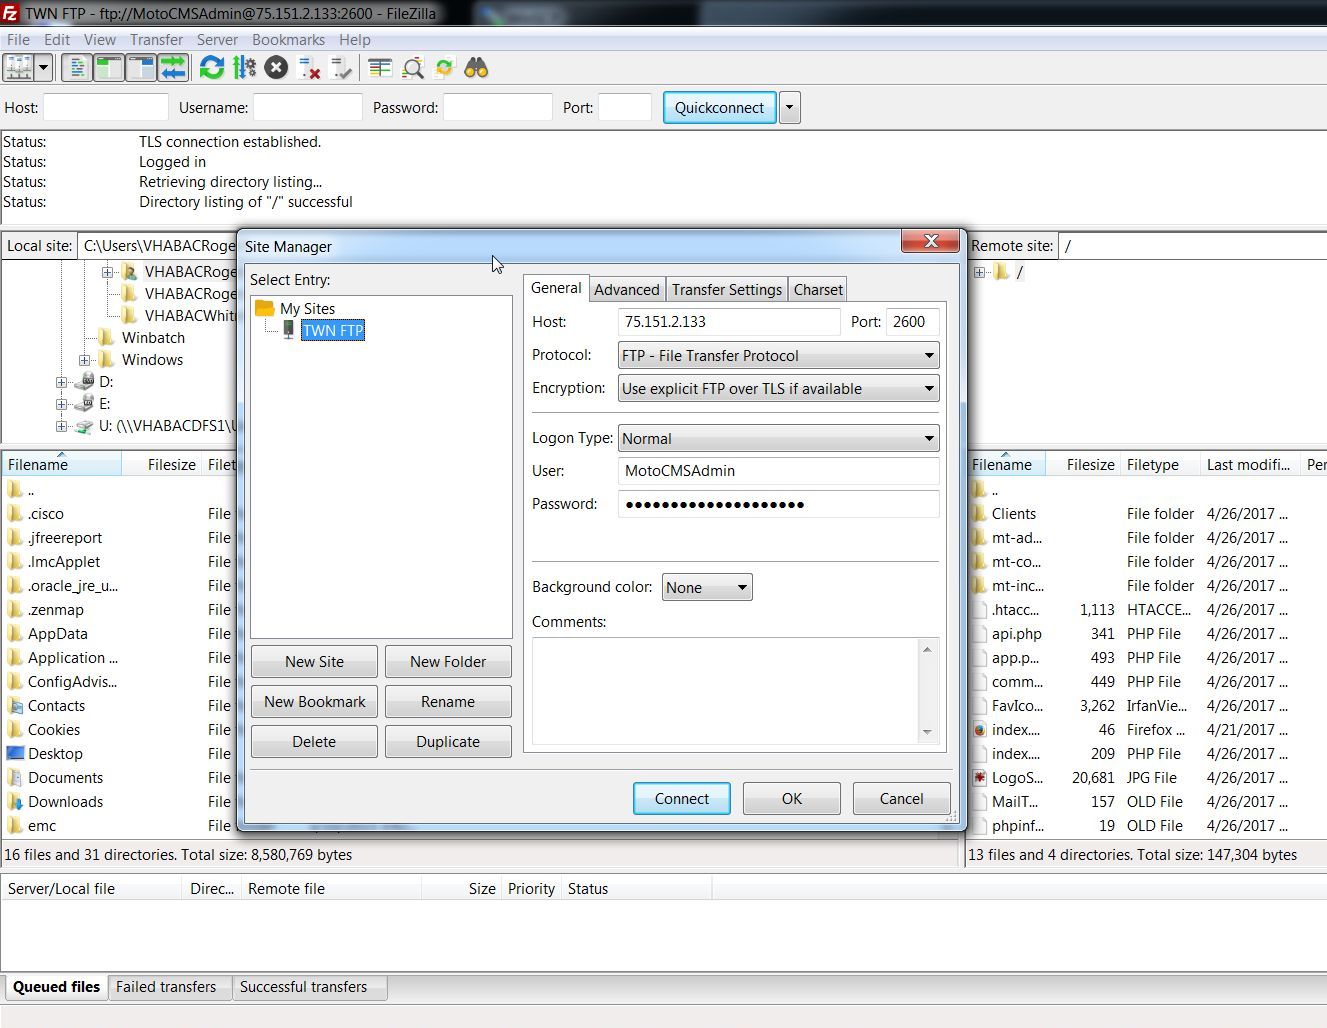Select api.php in remote file list
Viewport: 1327px width, 1028px height.
(x=1017, y=633)
